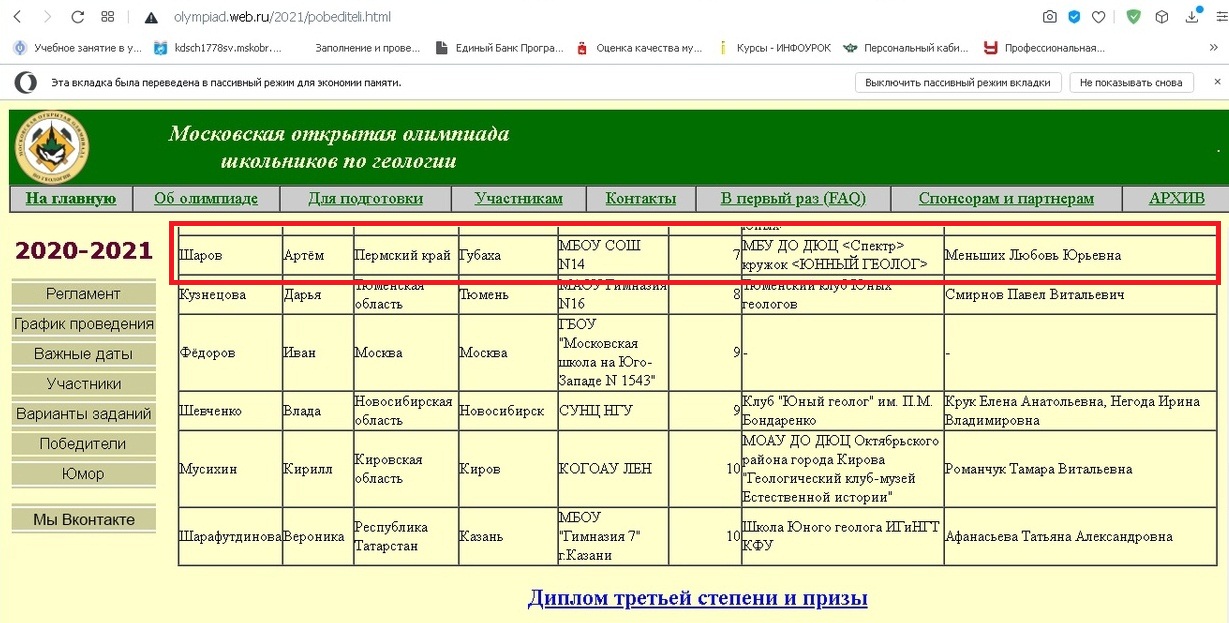Click the 'Варианты заданий' sidebar button
This screenshot has height=623, width=1229.
(83, 414)
